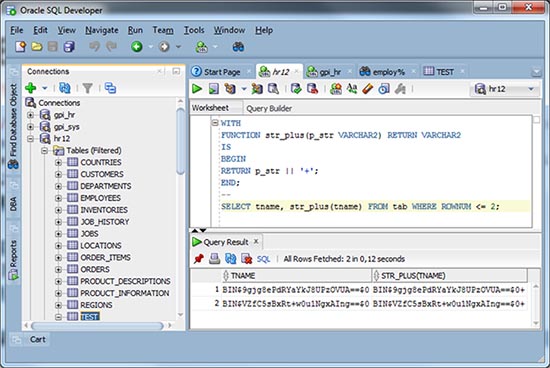This screenshot has width=550, height=368.
Task: Expand the gpi_hr connection node
Action: coord(31,115)
